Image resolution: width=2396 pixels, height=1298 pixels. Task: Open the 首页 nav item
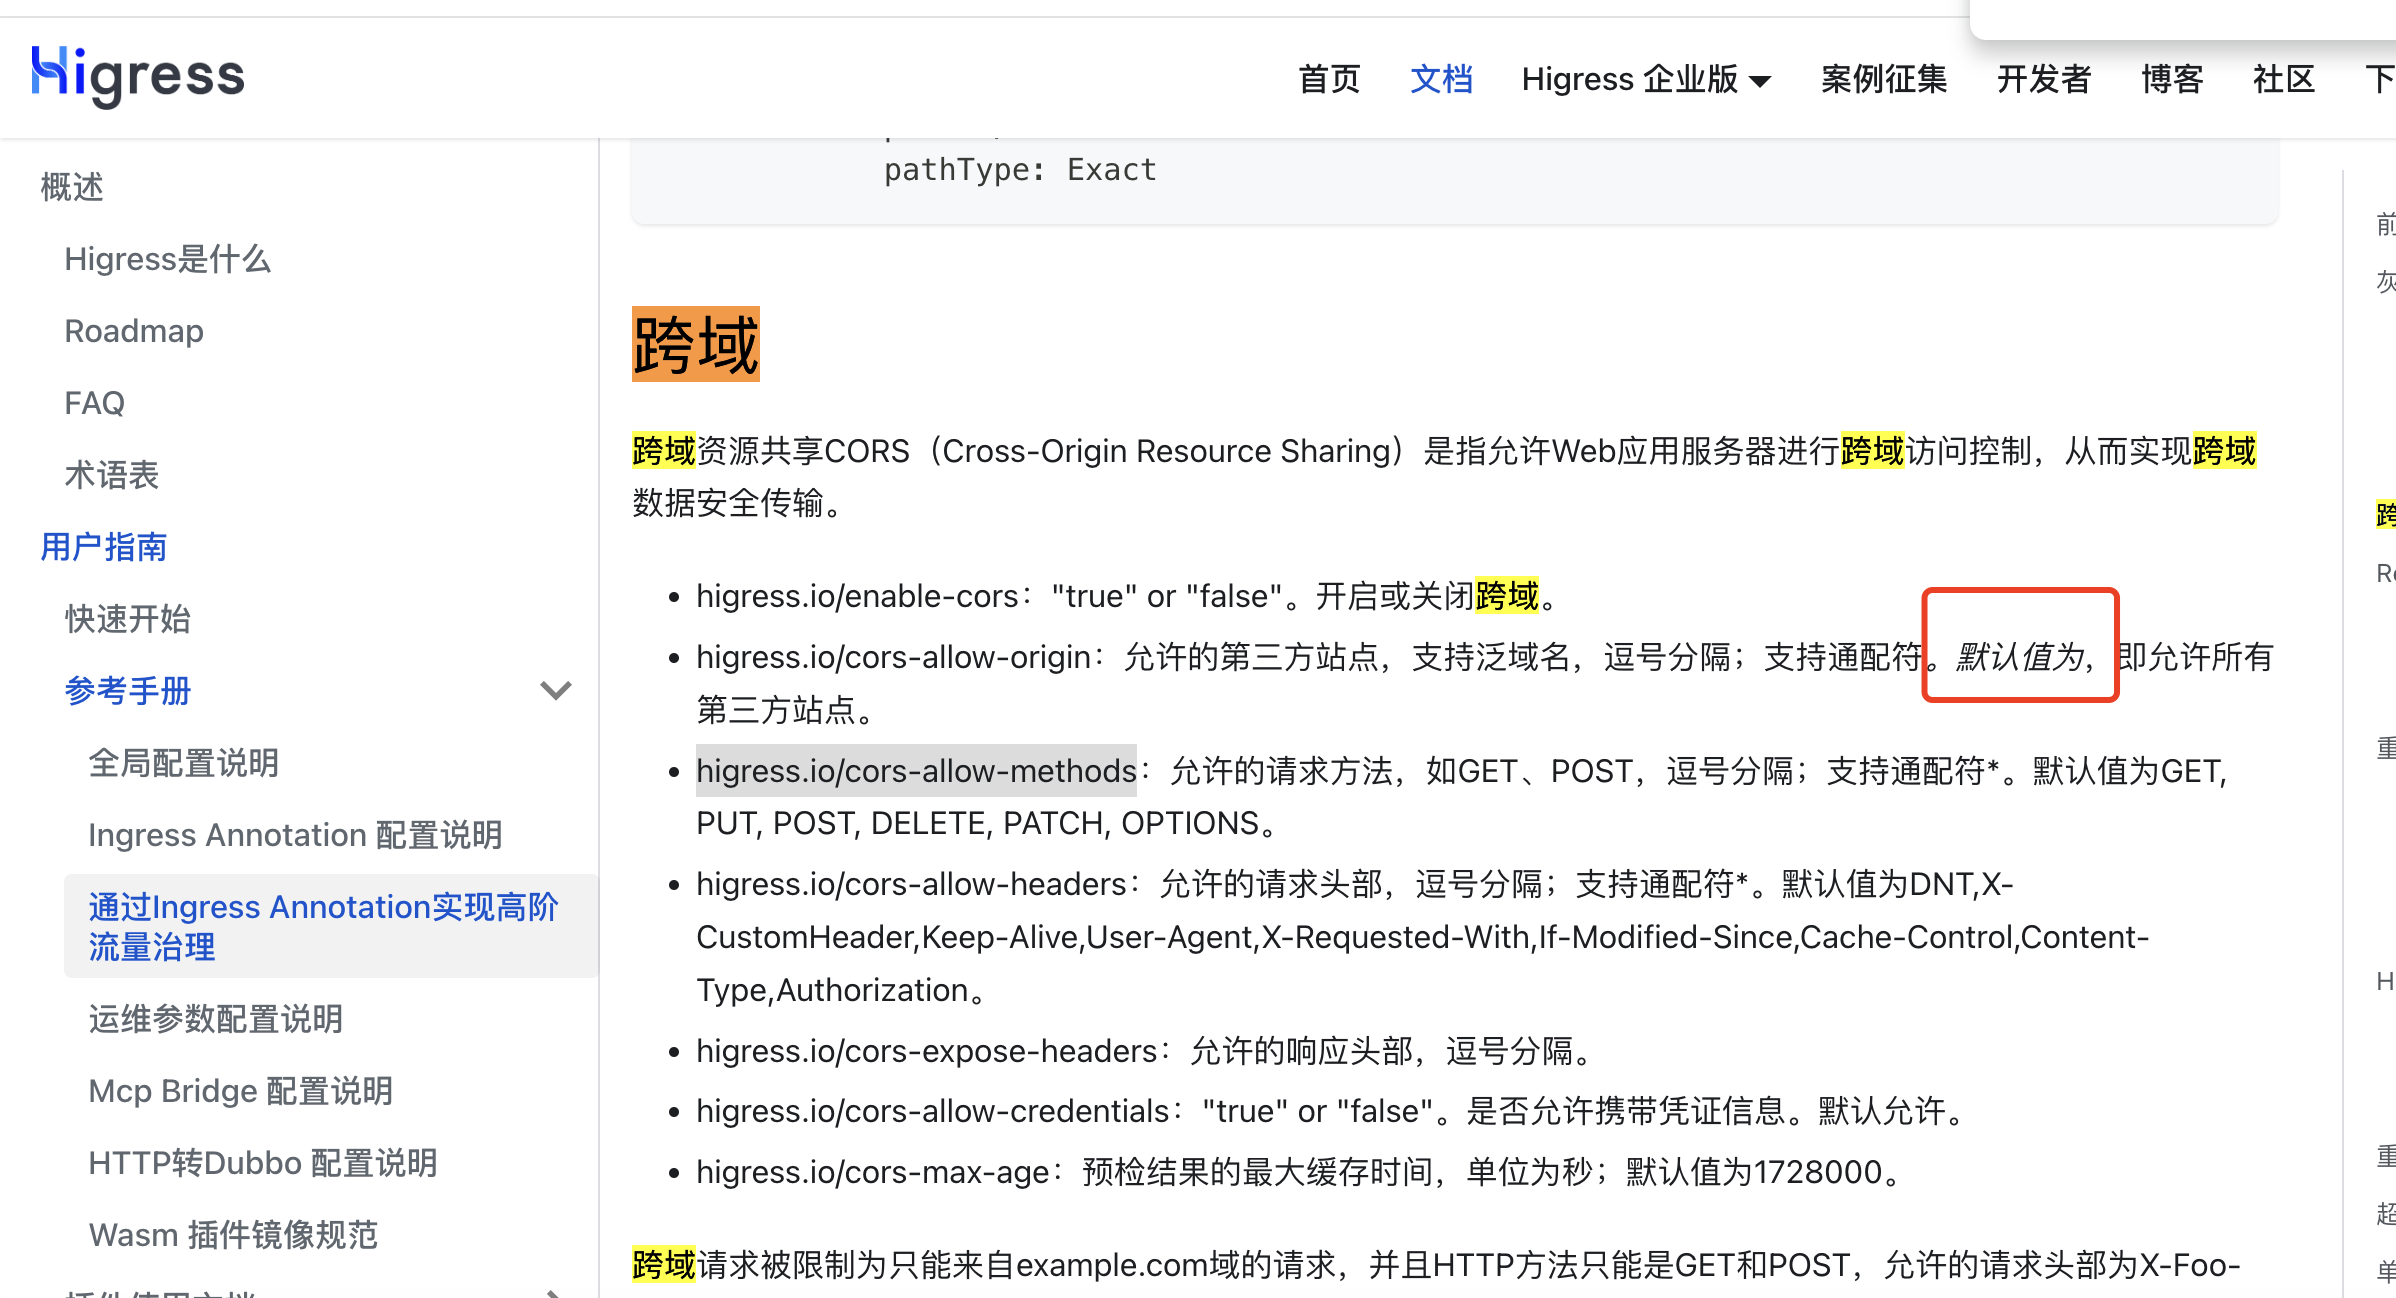(1329, 79)
